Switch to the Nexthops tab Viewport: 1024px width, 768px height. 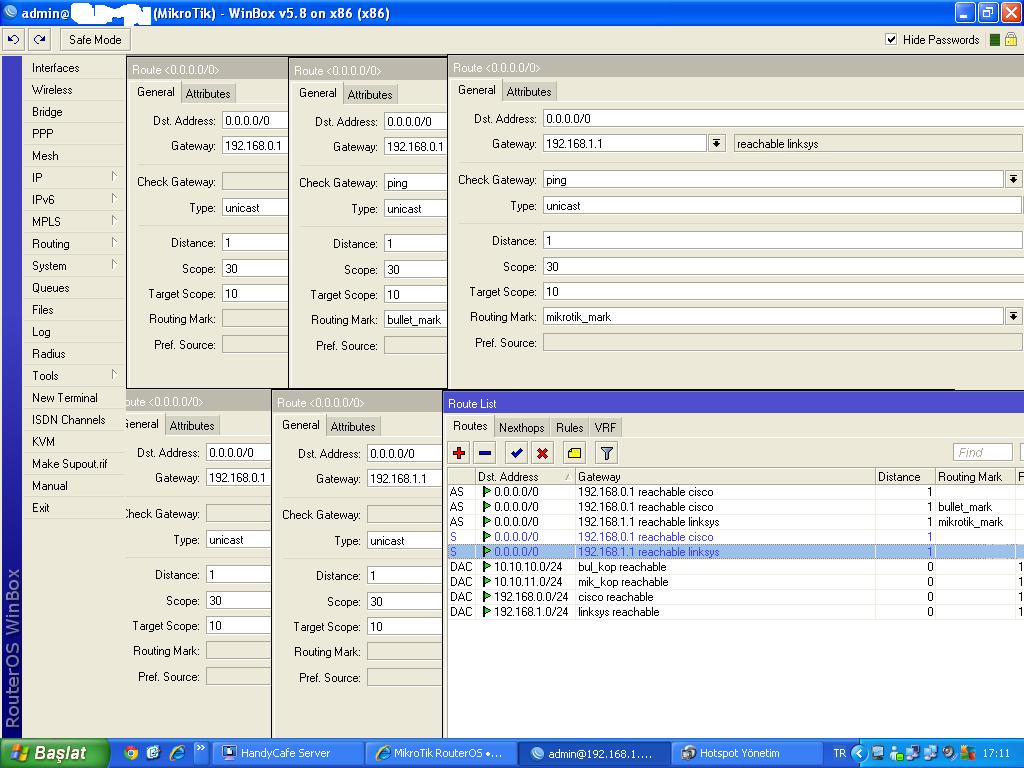521,428
